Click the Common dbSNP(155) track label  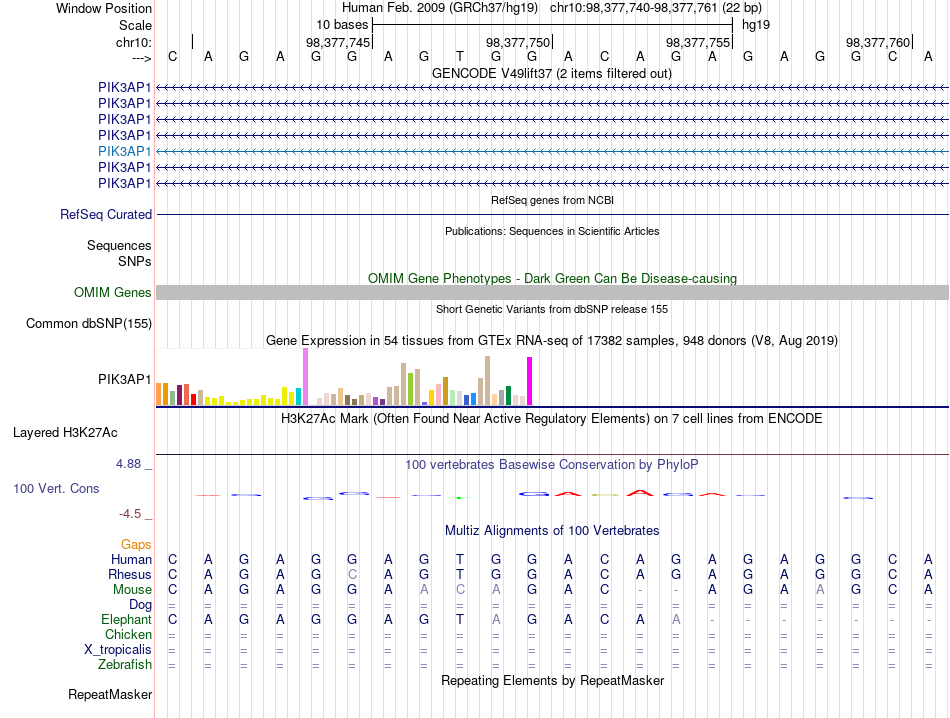point(89,324)
